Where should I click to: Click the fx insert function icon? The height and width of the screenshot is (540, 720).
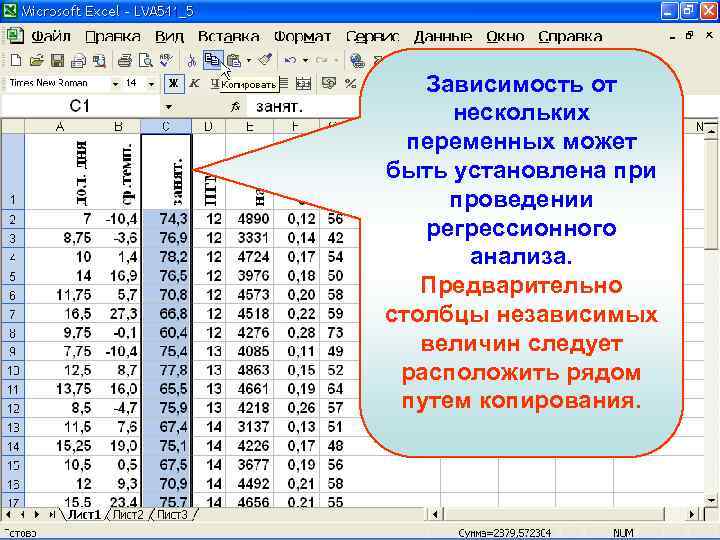pos(236,107)
